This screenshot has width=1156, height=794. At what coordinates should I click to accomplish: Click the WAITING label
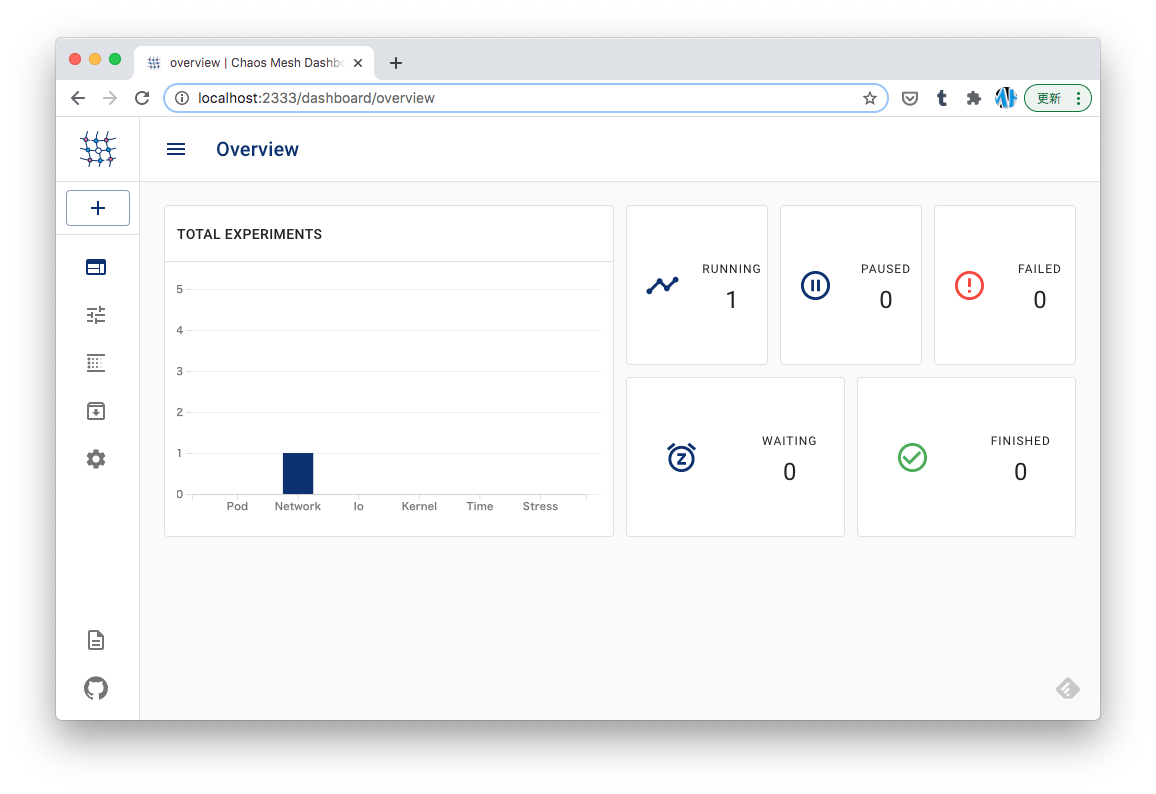point(790,441)
